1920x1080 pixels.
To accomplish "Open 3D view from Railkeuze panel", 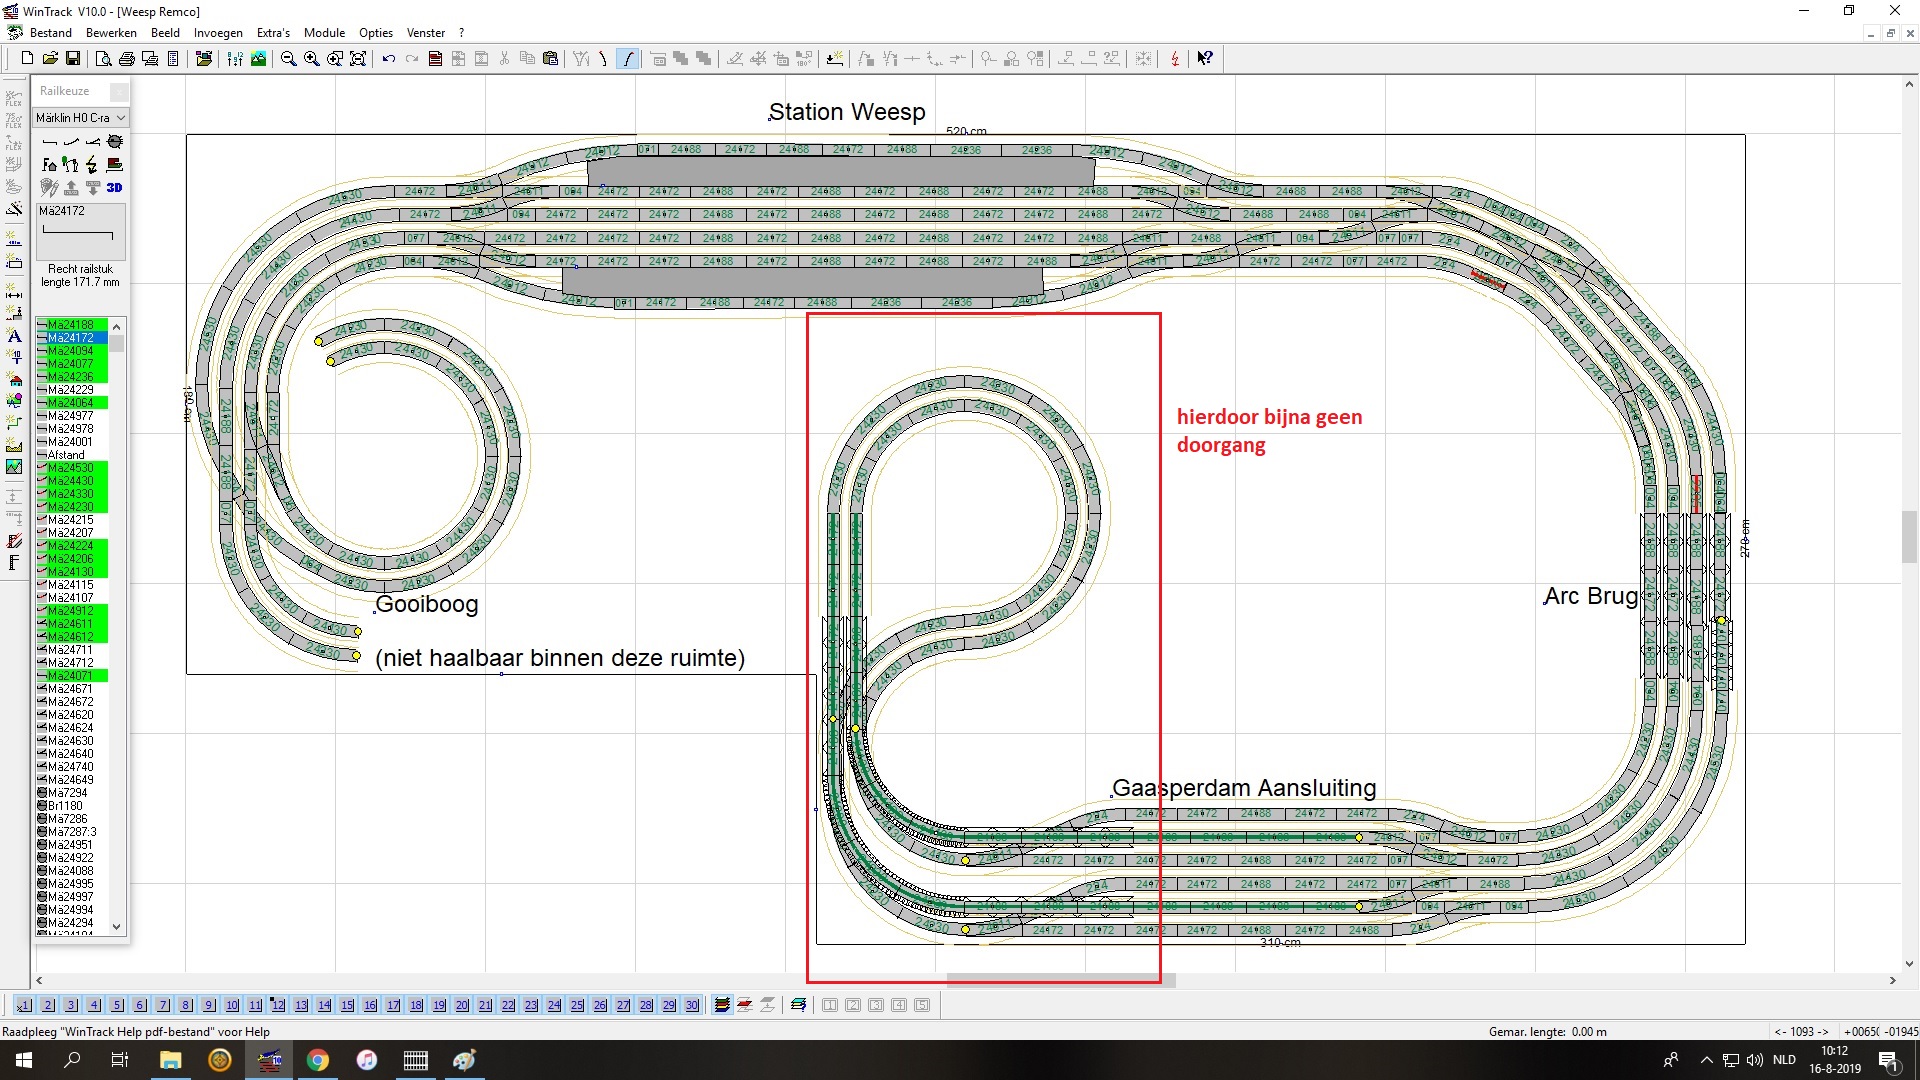I will 115,187.
